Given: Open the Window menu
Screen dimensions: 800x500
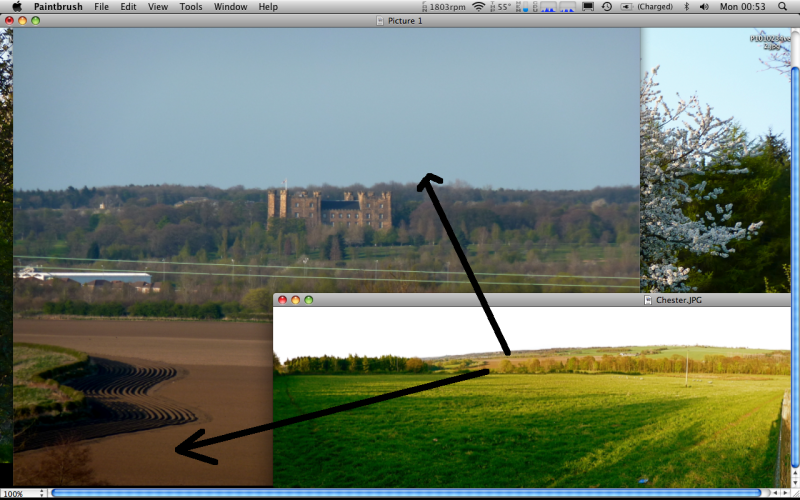Looking at the screenshot, I should [x=230, y=7].
